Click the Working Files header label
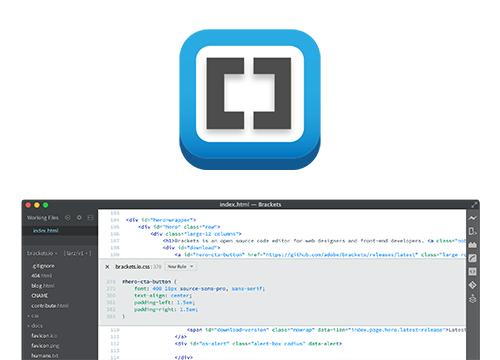Screen dimensions: 500x360 pyautogui.click(x=43, y=218)
